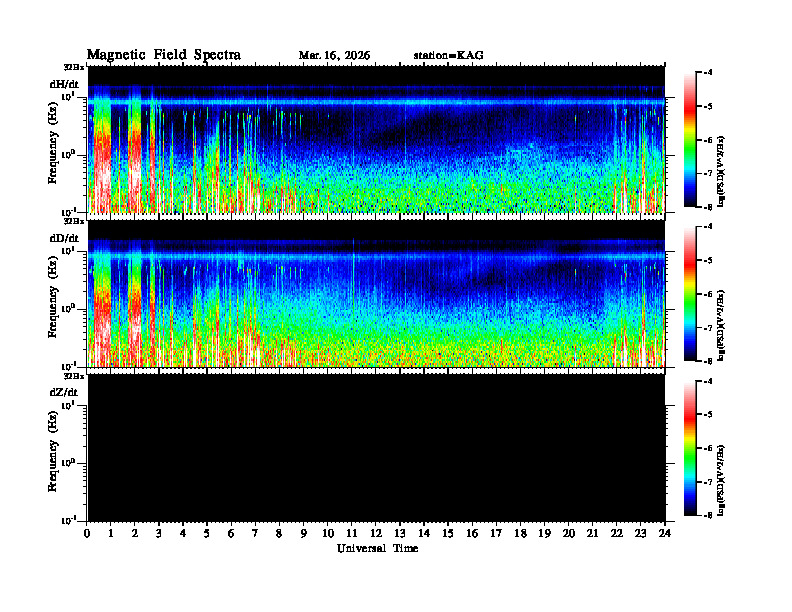Image resolution: width=792 pixels, height=612 pixels.
Task: Click the "station=KAG" label
Action: (x=448, y=56)
